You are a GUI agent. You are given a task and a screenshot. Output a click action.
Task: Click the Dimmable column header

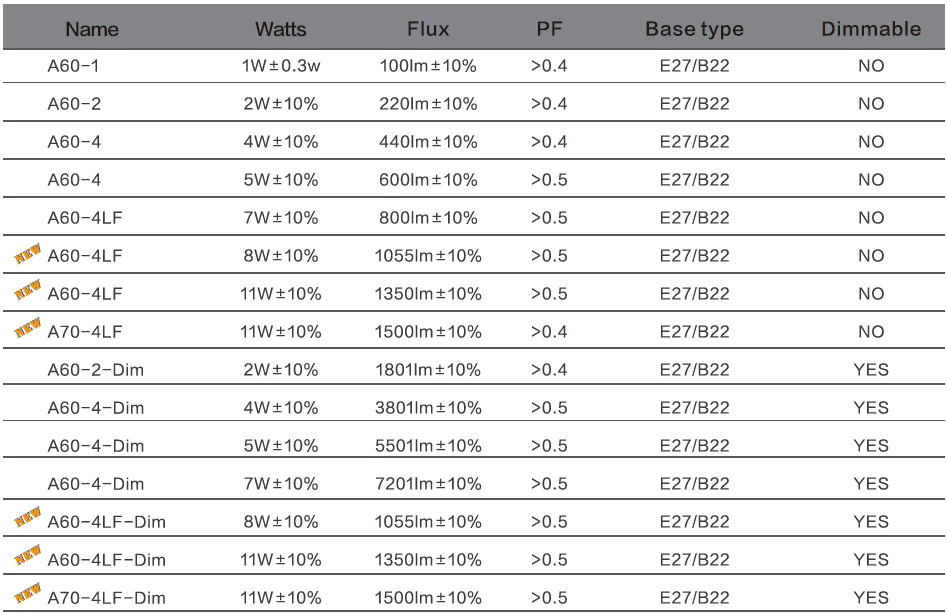tap(871, 29)
